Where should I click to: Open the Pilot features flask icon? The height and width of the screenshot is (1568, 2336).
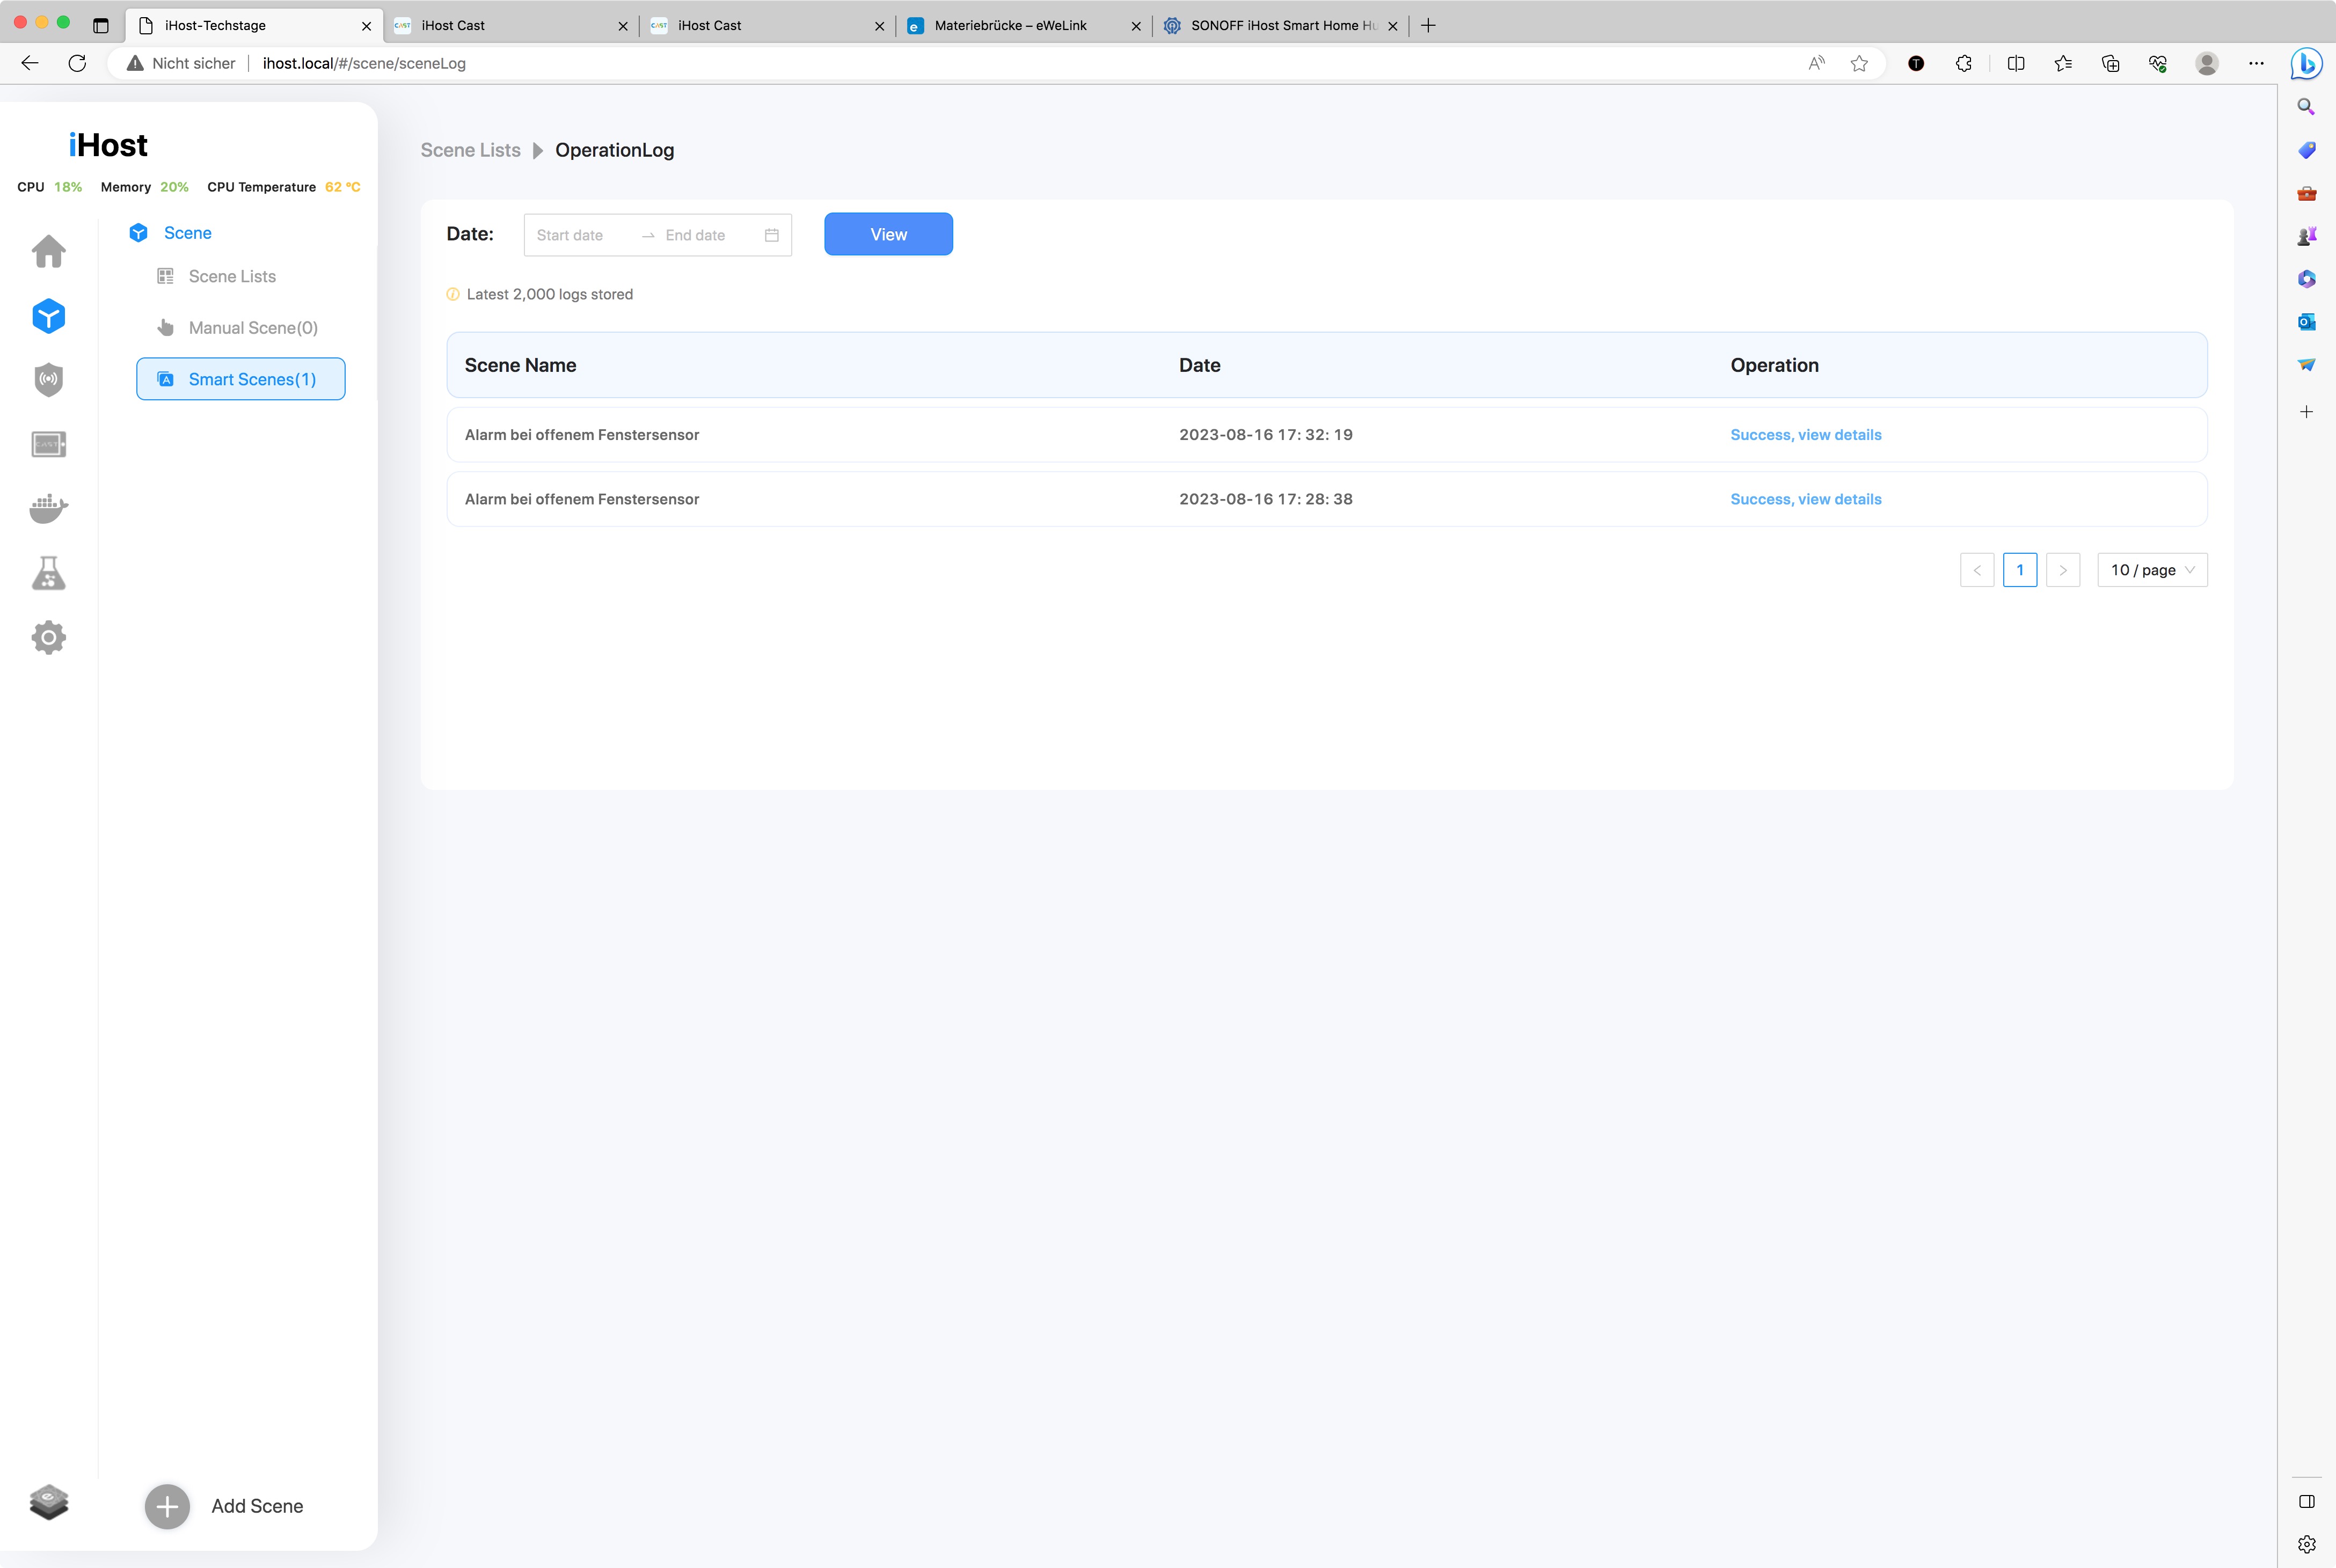pos(48,573)
